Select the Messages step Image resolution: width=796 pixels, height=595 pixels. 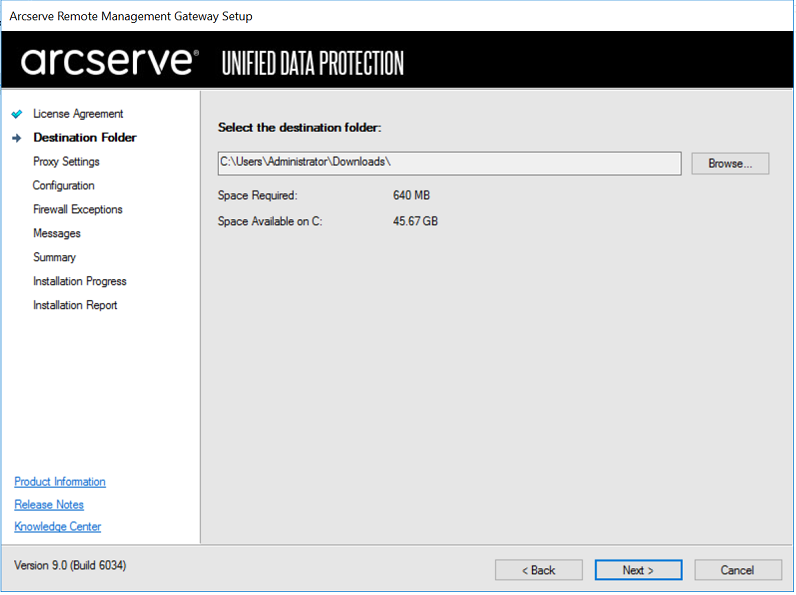[x=57, y=233]
